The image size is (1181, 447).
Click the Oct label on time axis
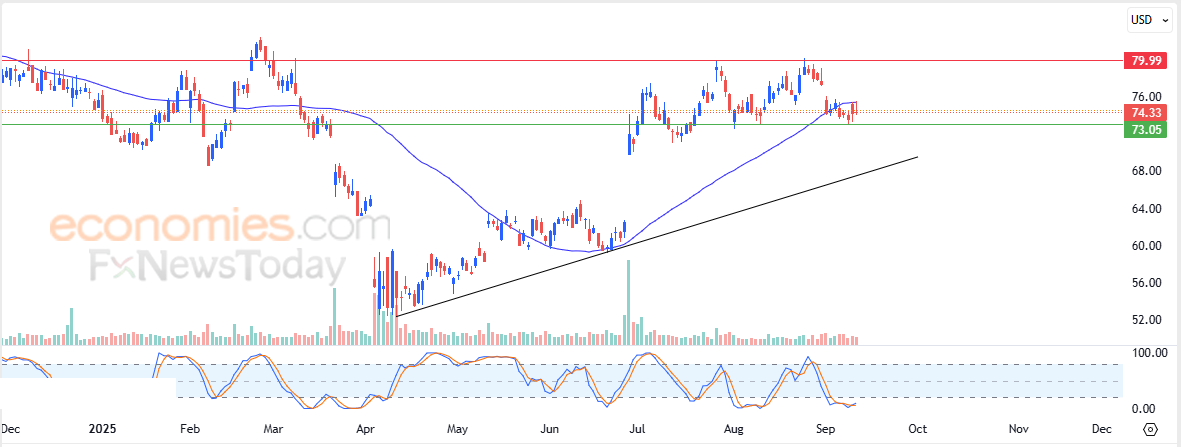pos(917,429)
